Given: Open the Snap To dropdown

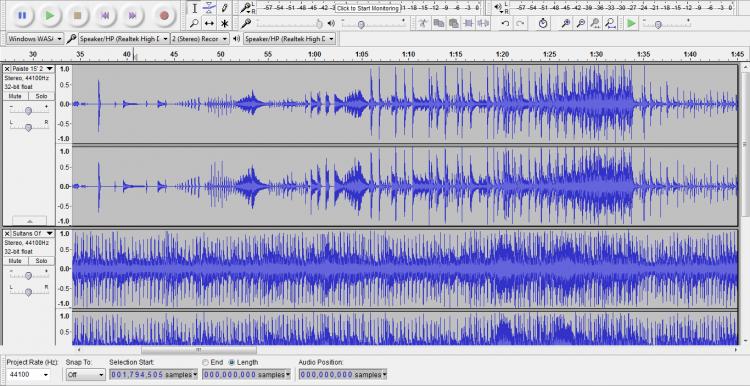Looking at the screenshot, I should [85, 375].
